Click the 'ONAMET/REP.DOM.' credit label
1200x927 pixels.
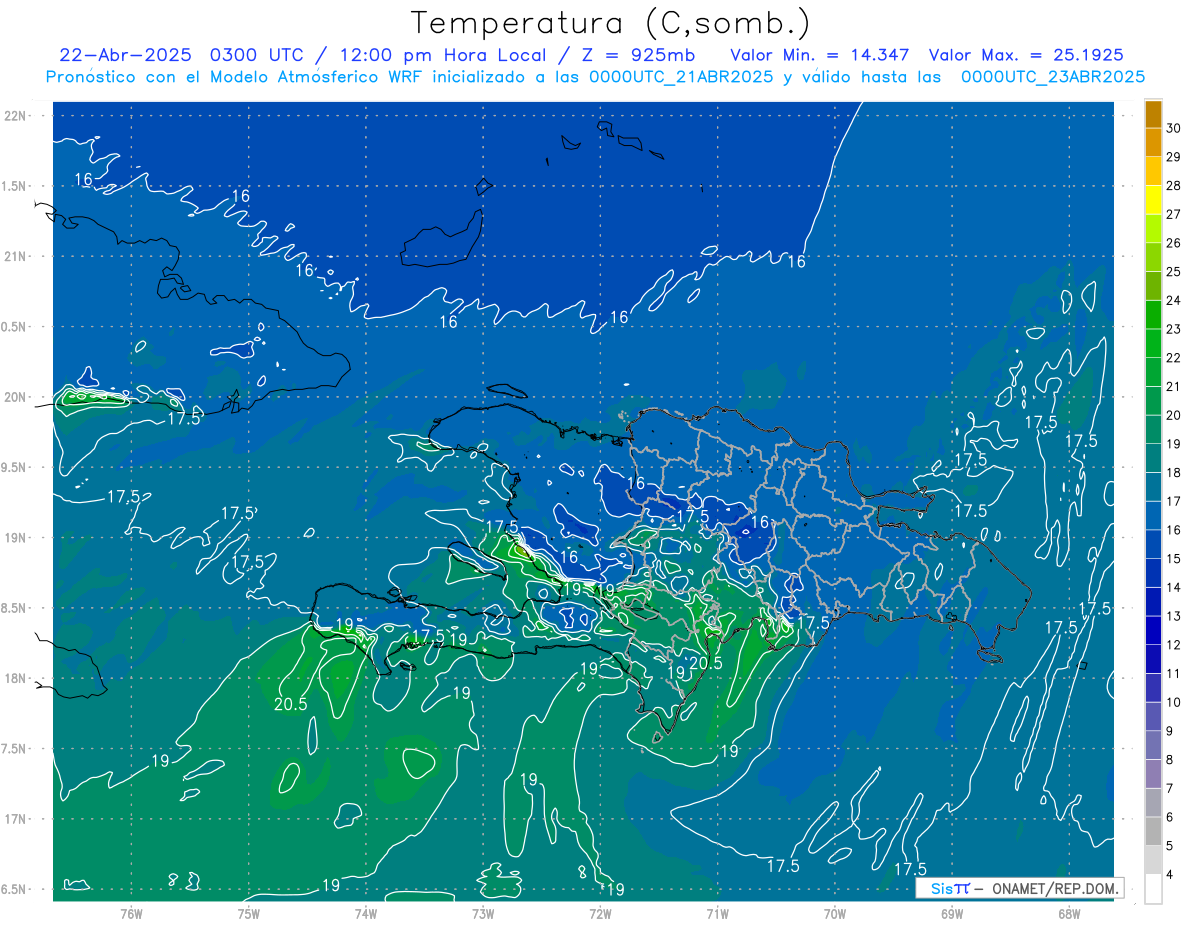point(1054,888)
